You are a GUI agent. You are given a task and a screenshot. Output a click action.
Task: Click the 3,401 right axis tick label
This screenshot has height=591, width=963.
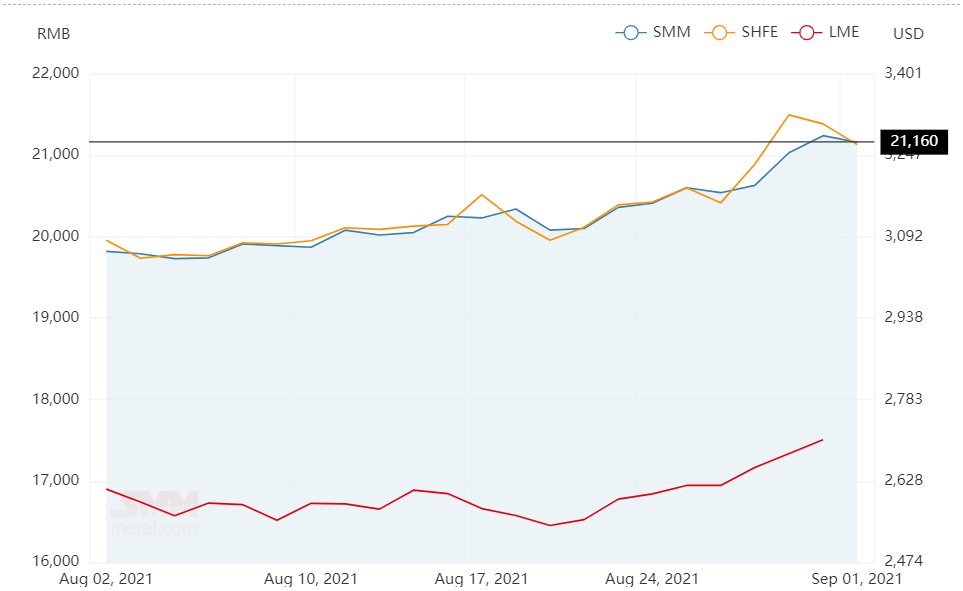[903, 73]
